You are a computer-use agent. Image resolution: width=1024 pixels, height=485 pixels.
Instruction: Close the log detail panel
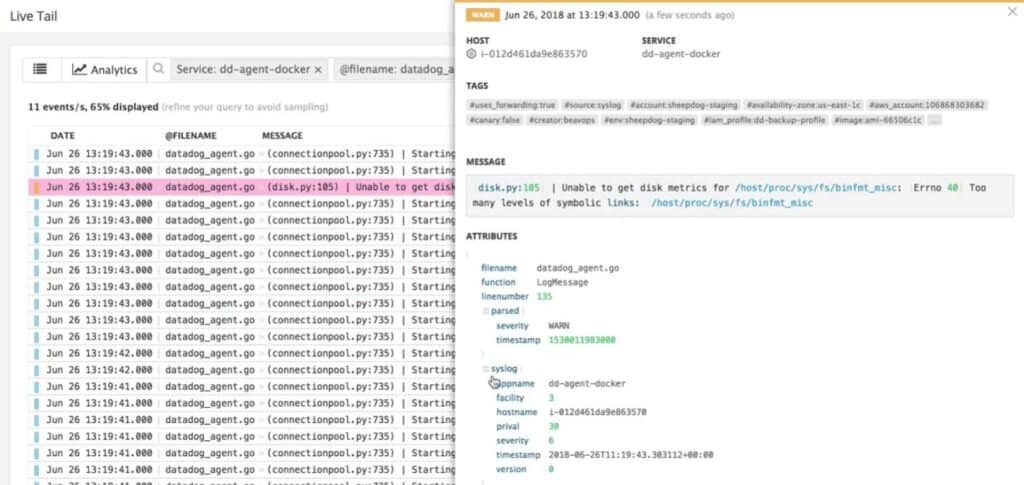[x=1012, y=10]
